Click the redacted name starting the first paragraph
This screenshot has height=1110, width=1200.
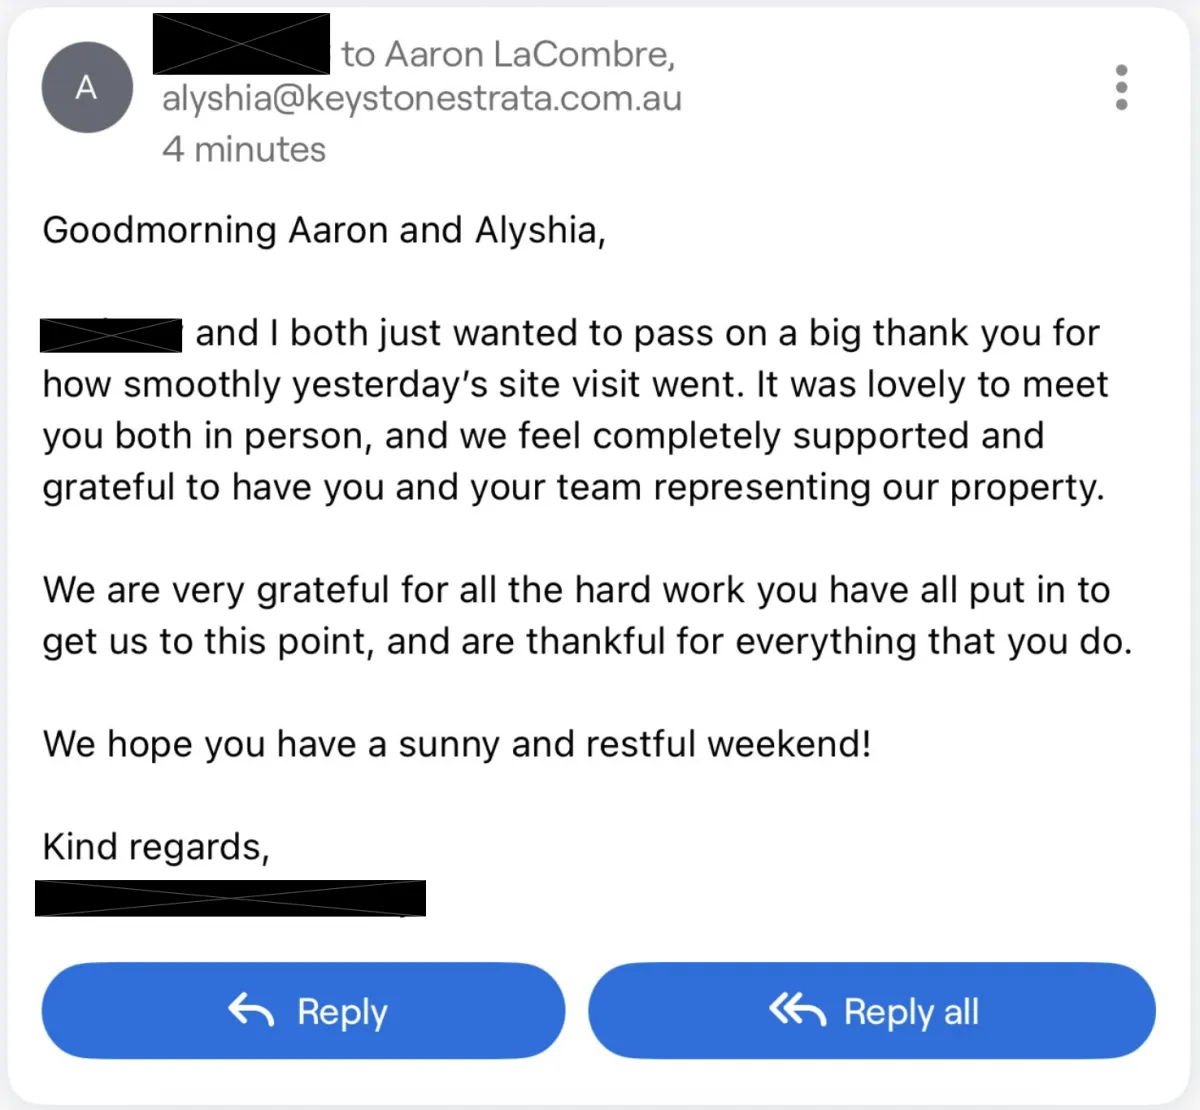click(x=110, y=334)
